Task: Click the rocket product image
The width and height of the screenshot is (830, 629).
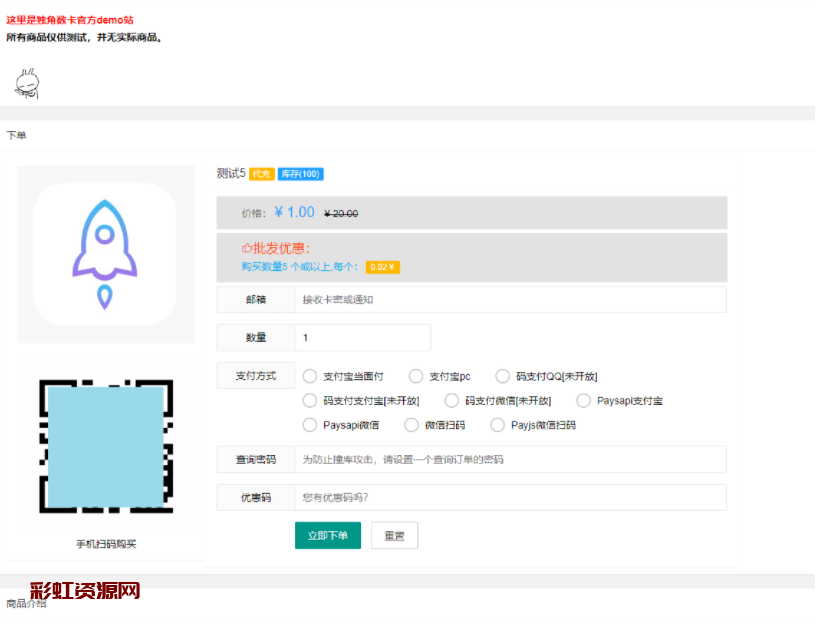Action: (x=105, y=254)
